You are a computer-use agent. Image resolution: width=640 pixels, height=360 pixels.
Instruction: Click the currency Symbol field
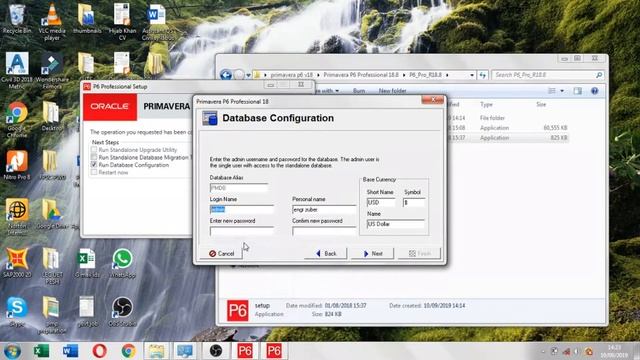pos(414,202)
